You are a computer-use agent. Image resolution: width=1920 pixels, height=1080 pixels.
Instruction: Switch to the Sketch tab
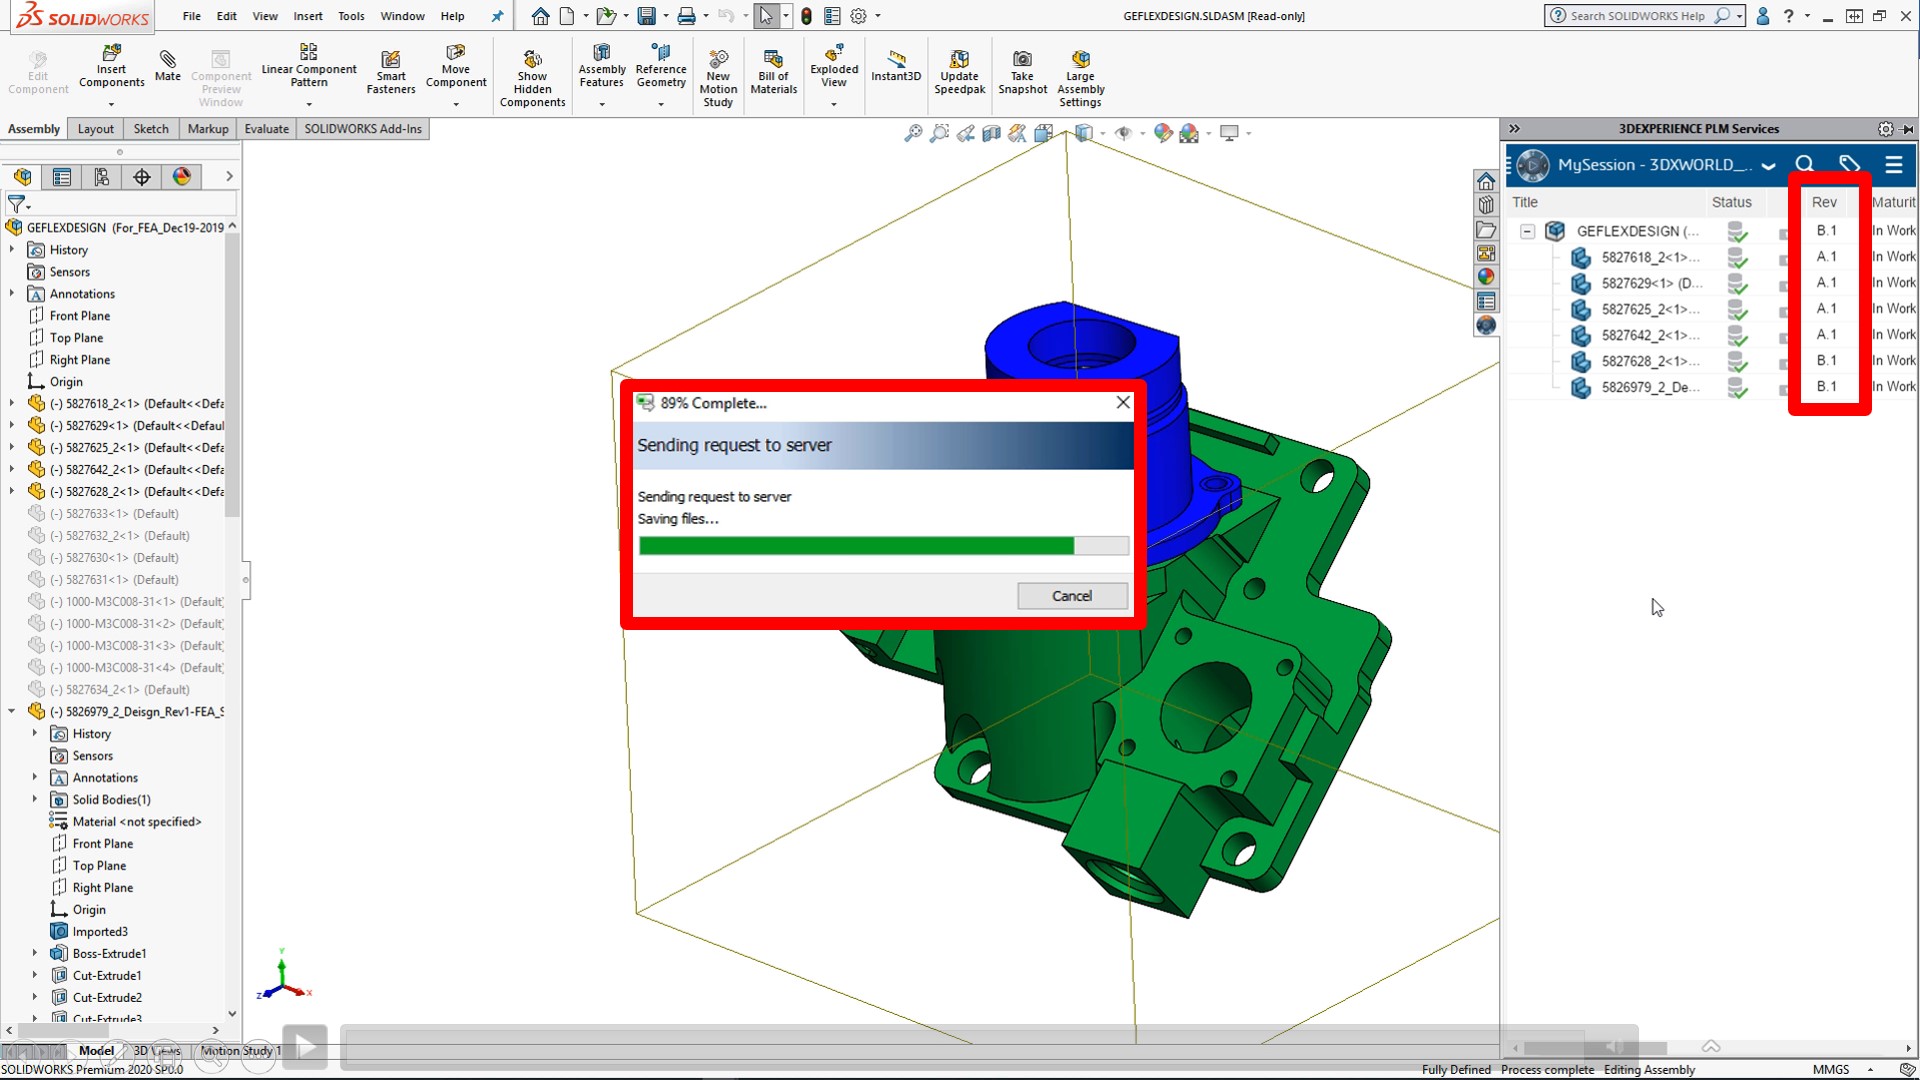[150, 128]
